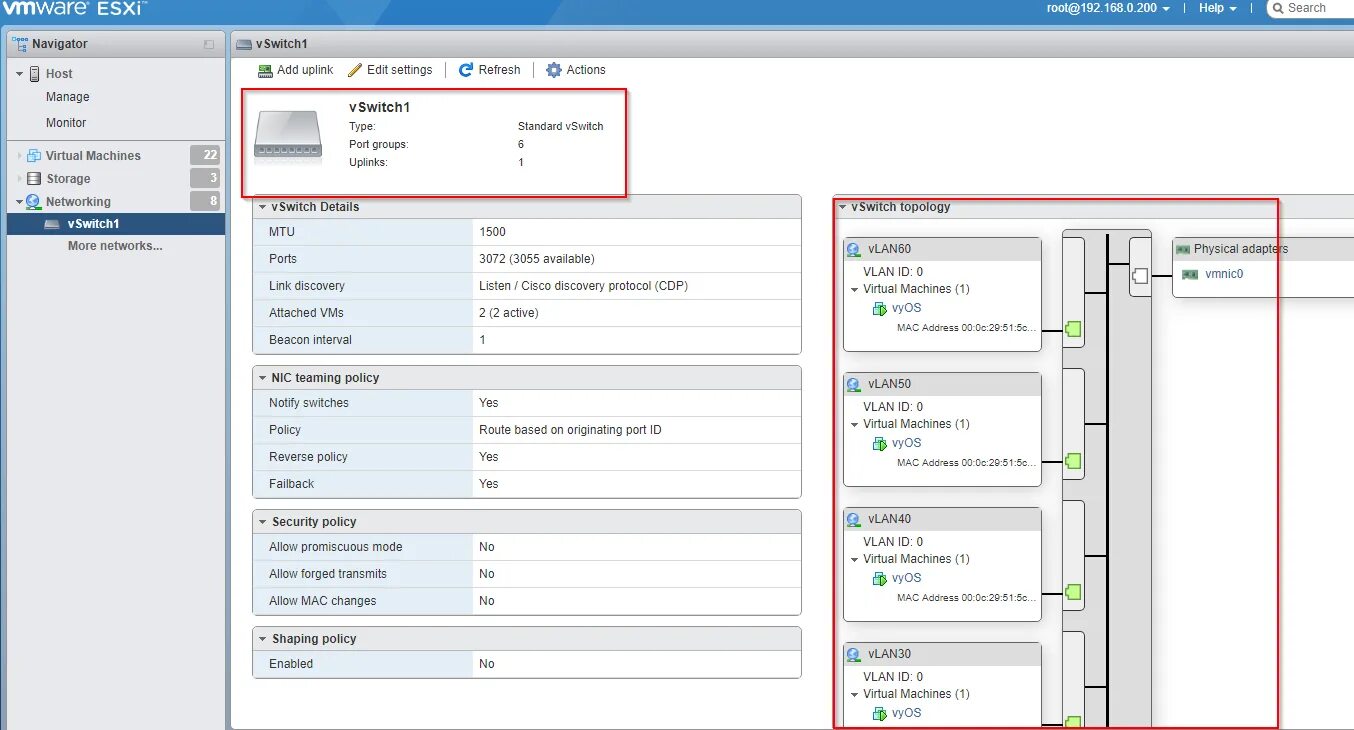Expand the Virtual Machines tree node
The image size is (1354, 730).
(x=20, y=156)
